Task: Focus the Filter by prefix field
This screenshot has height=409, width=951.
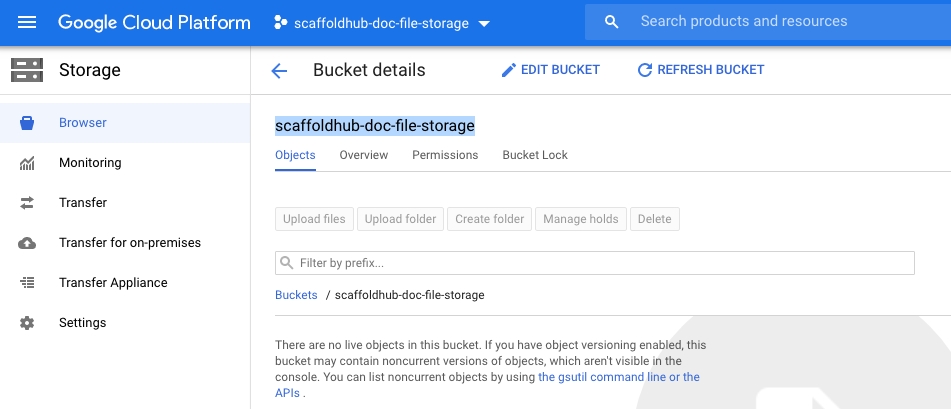Action: (x=594, y=263)
